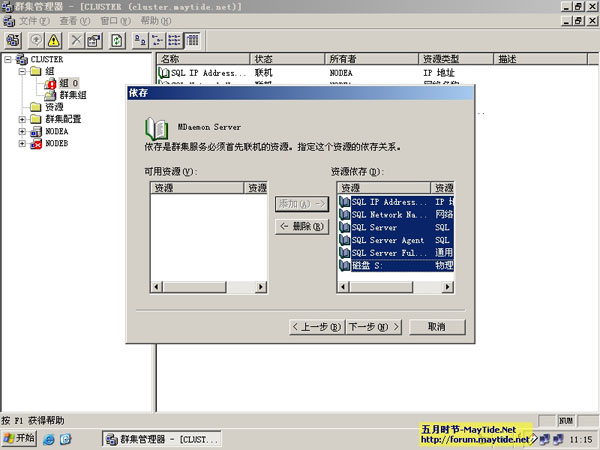Expand the NODEA tree node

pos(22,131)
